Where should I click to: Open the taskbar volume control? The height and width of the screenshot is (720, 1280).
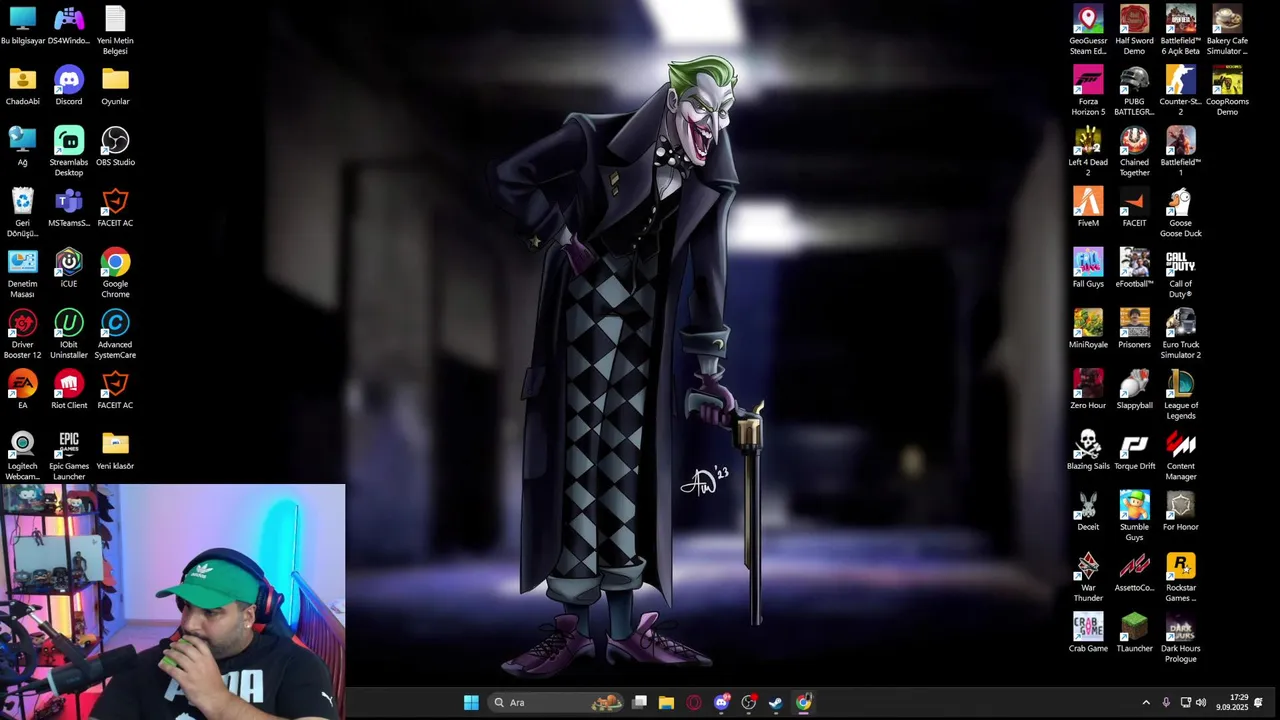[1201, 702]
